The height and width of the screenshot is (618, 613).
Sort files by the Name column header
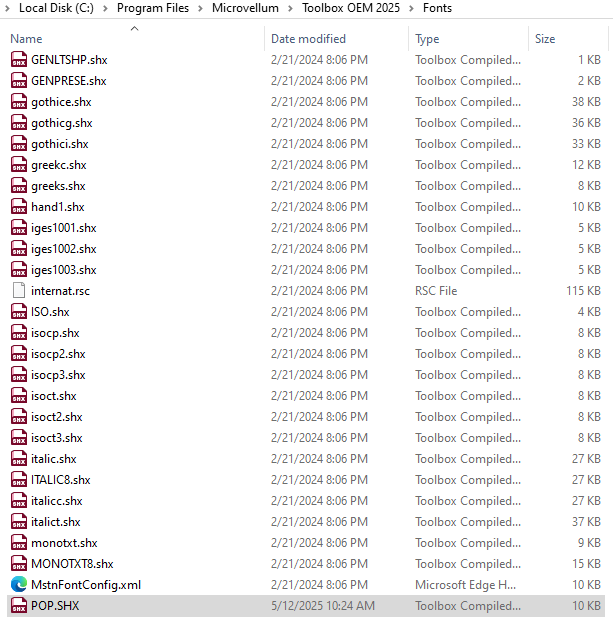coord(27,39)
